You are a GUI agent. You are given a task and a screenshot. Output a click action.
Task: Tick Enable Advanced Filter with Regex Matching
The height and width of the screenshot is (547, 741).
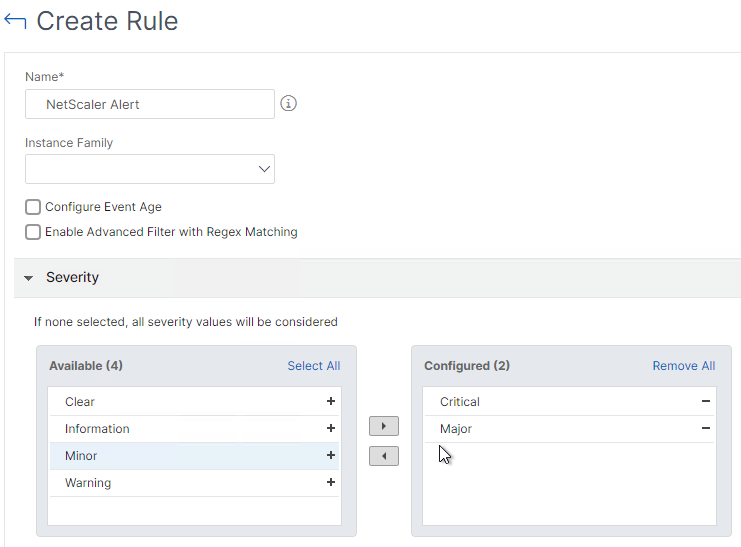33,232
